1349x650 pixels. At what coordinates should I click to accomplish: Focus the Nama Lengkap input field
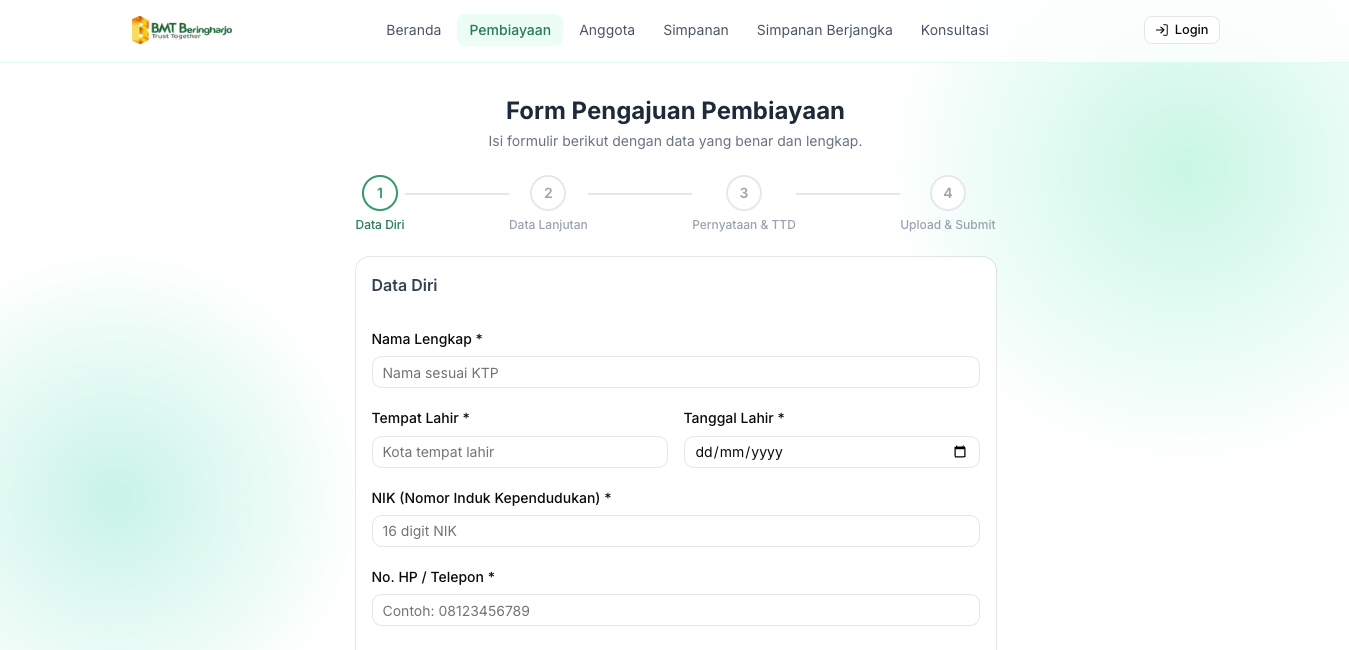coord(676,372)
